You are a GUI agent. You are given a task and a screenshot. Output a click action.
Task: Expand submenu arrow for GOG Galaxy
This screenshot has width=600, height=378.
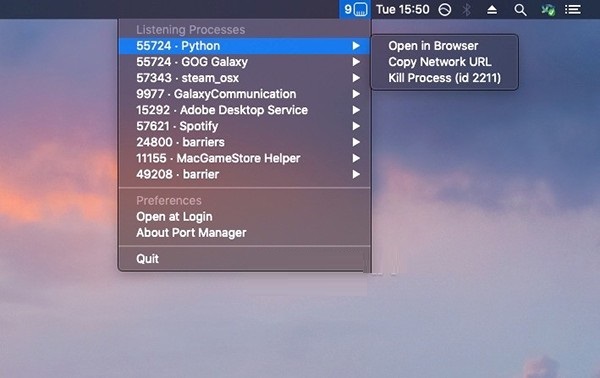[x=356, y=62]
